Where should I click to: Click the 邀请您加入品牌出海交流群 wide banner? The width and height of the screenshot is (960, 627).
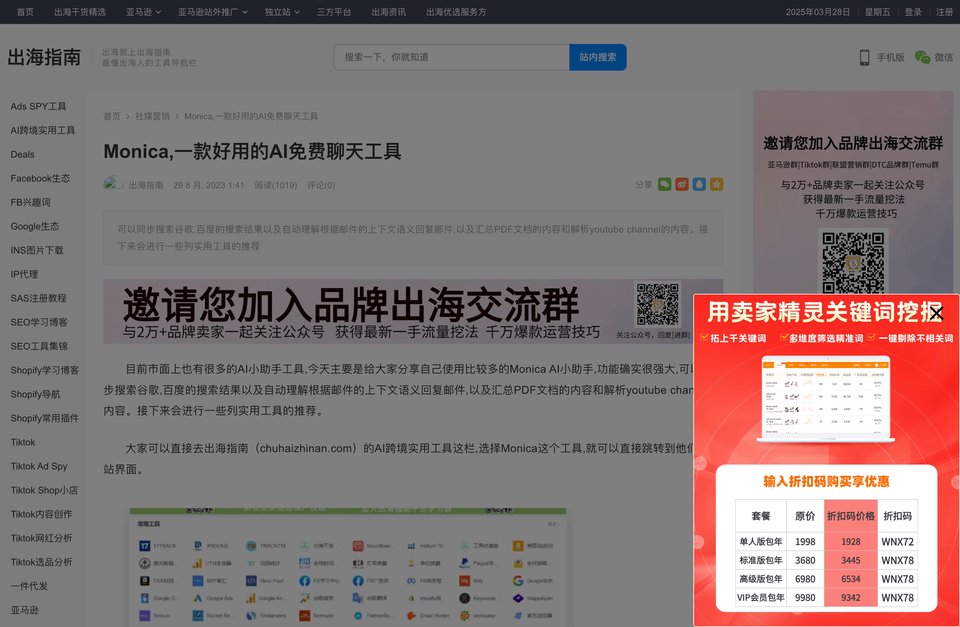click(413, 310)
